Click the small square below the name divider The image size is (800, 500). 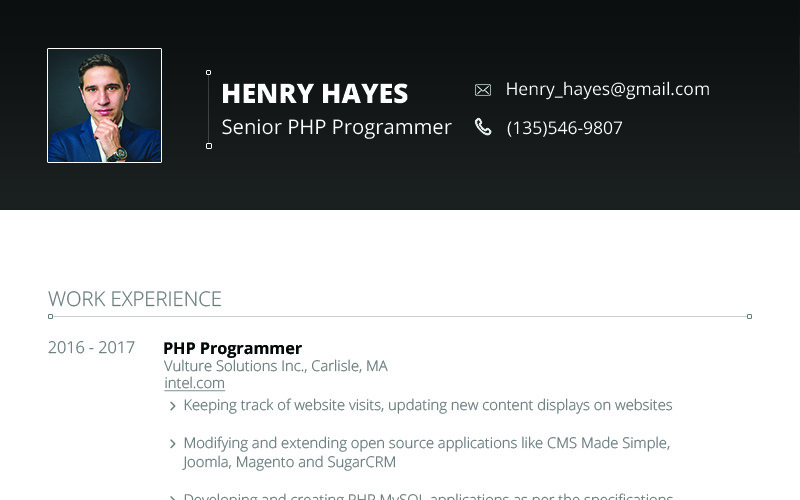point(208,146)
